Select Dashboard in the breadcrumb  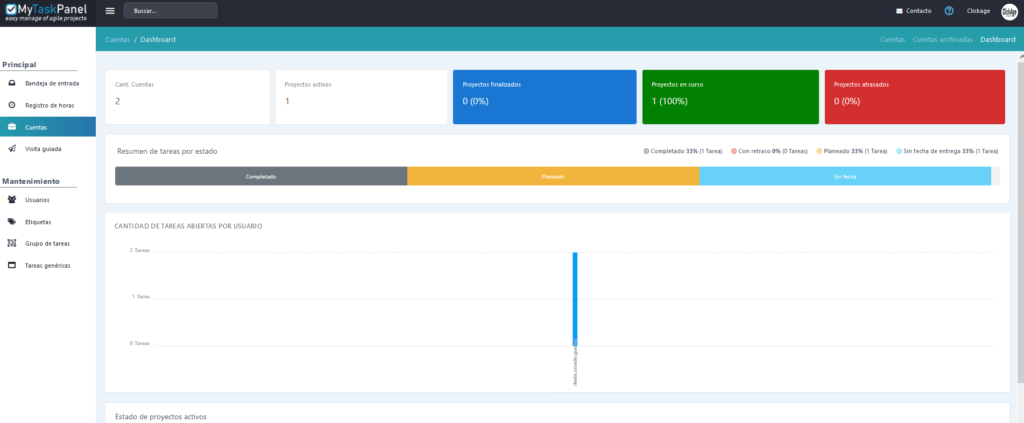pos(158,39)
